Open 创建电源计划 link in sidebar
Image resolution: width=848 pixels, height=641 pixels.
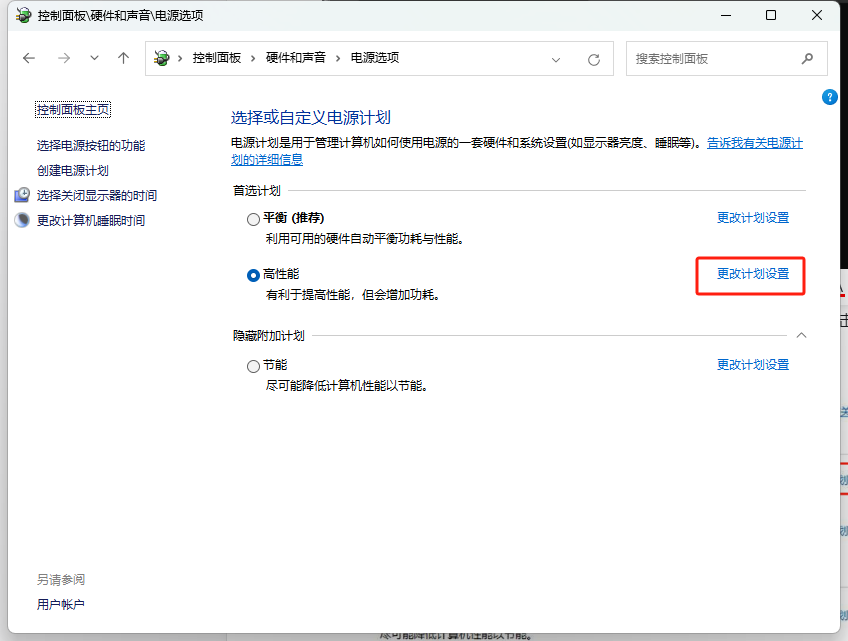[73, 170]
